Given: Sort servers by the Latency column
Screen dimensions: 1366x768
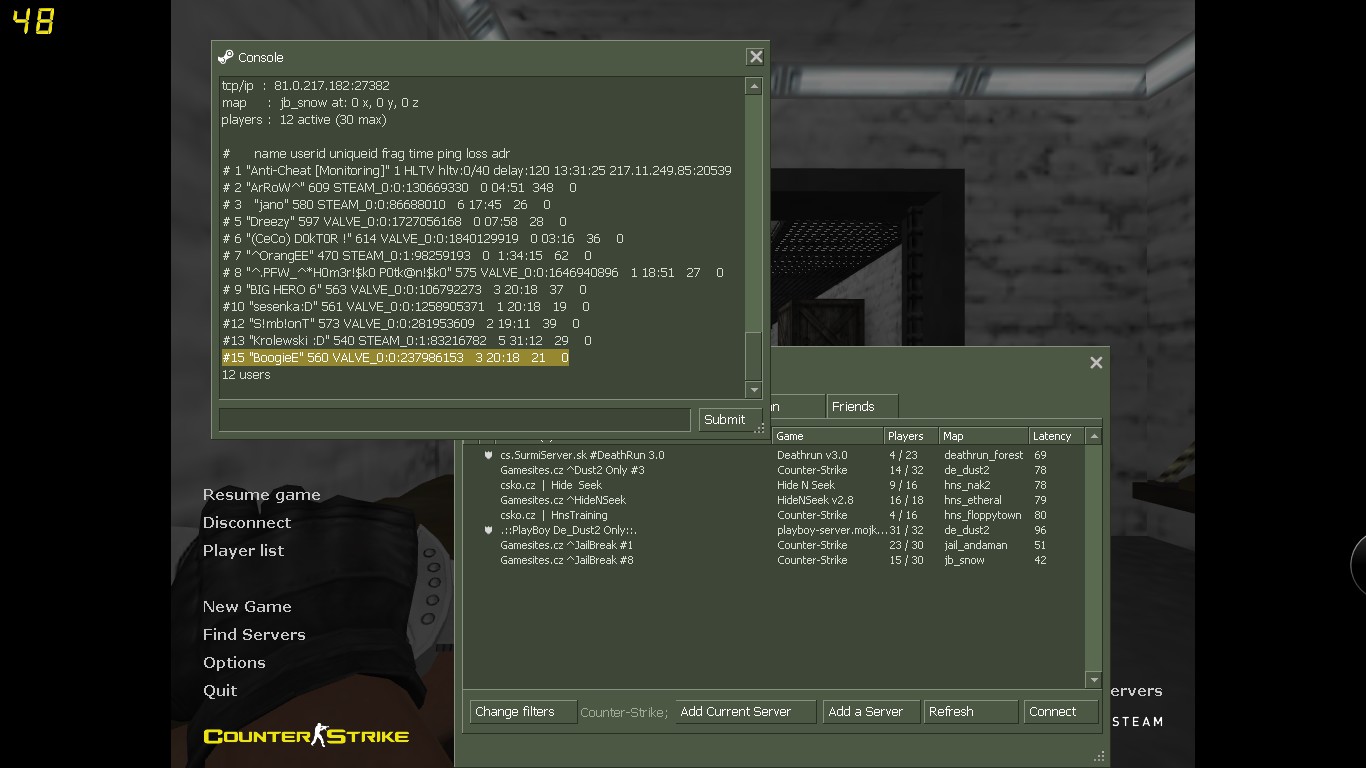Looking at the screenshot, I should pyautogui.click(x=1057, y=436).
